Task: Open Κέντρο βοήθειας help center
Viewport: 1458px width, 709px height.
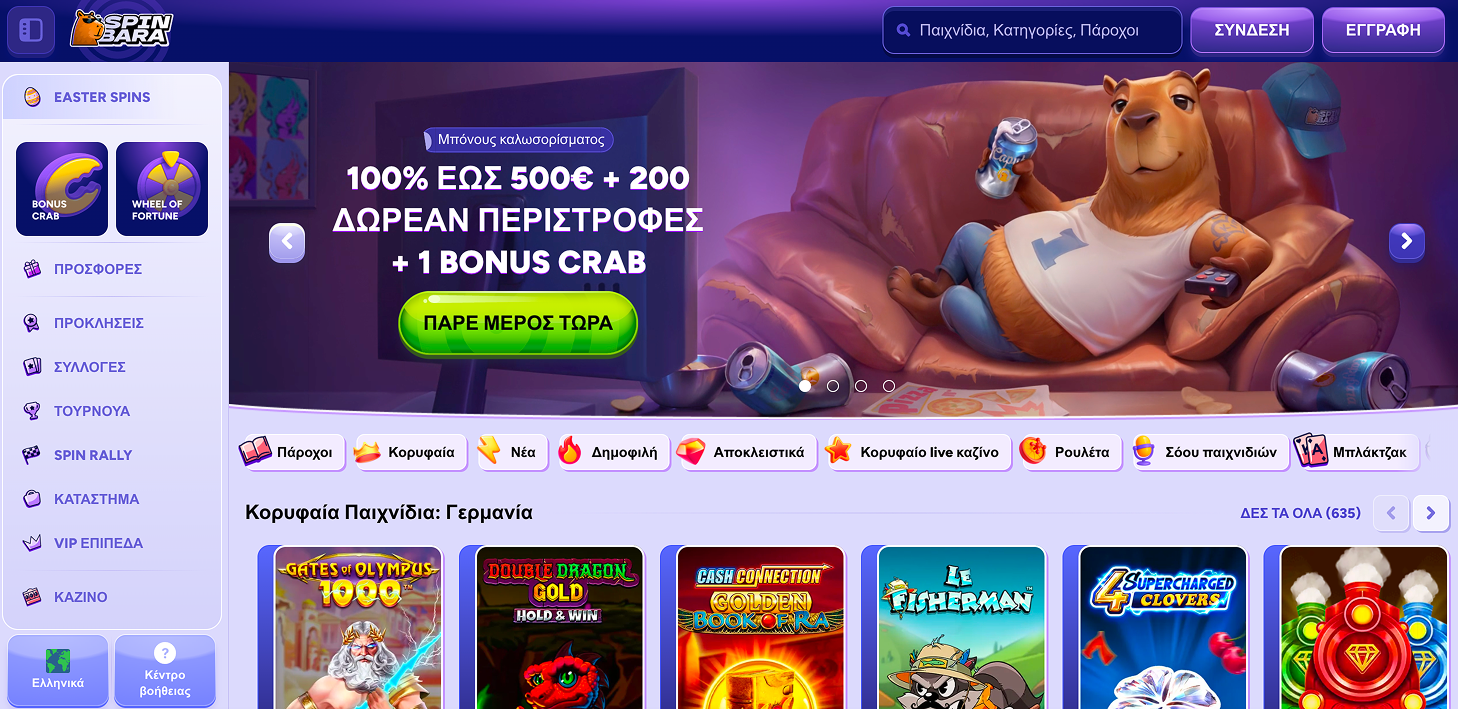Action: pos(165,671)
